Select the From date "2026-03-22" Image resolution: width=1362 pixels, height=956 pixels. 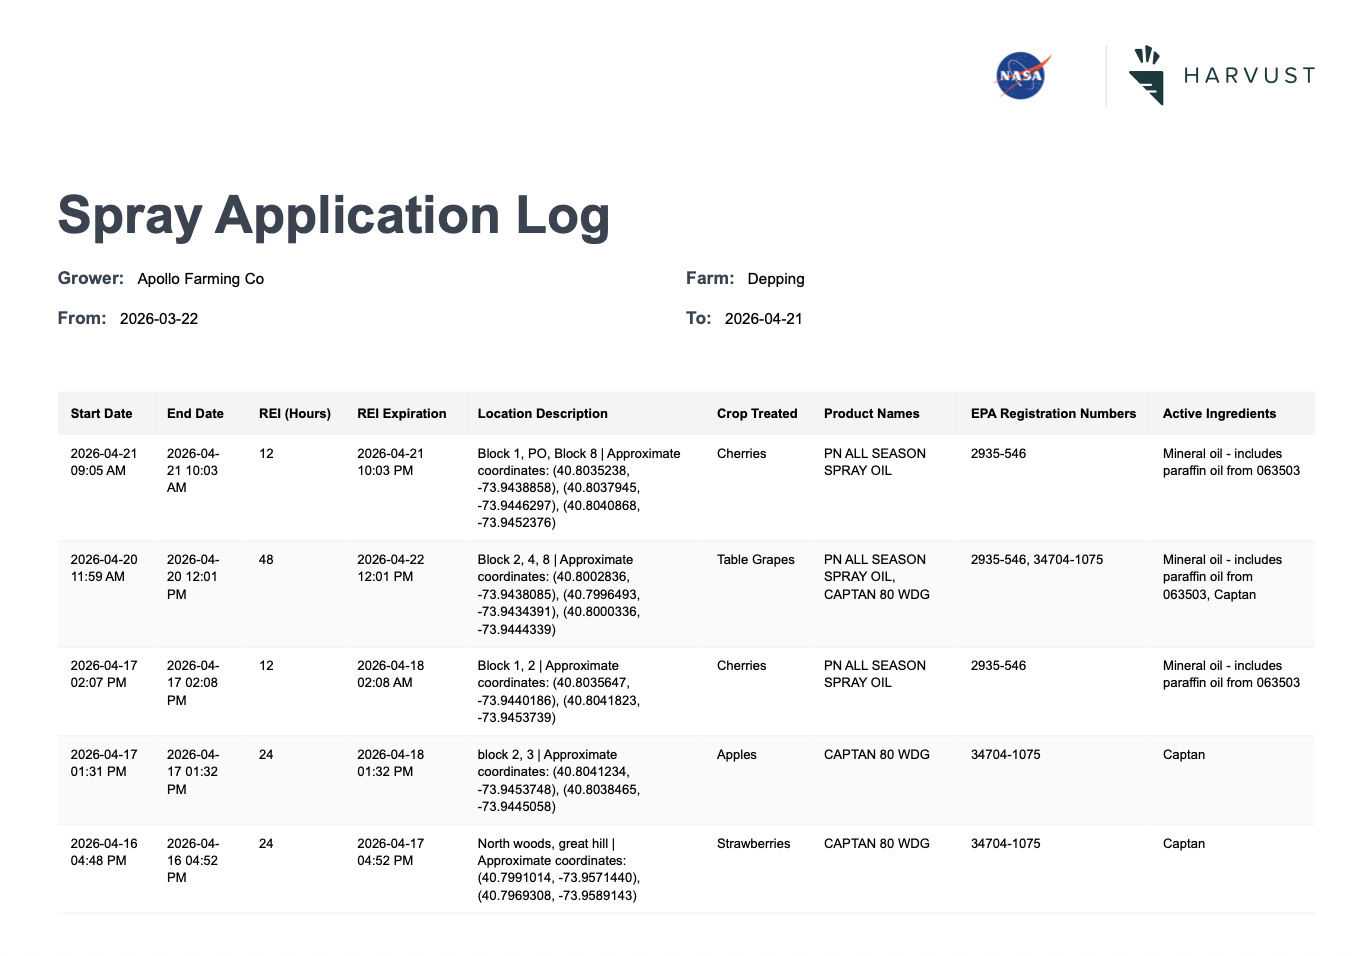(159, 319)
